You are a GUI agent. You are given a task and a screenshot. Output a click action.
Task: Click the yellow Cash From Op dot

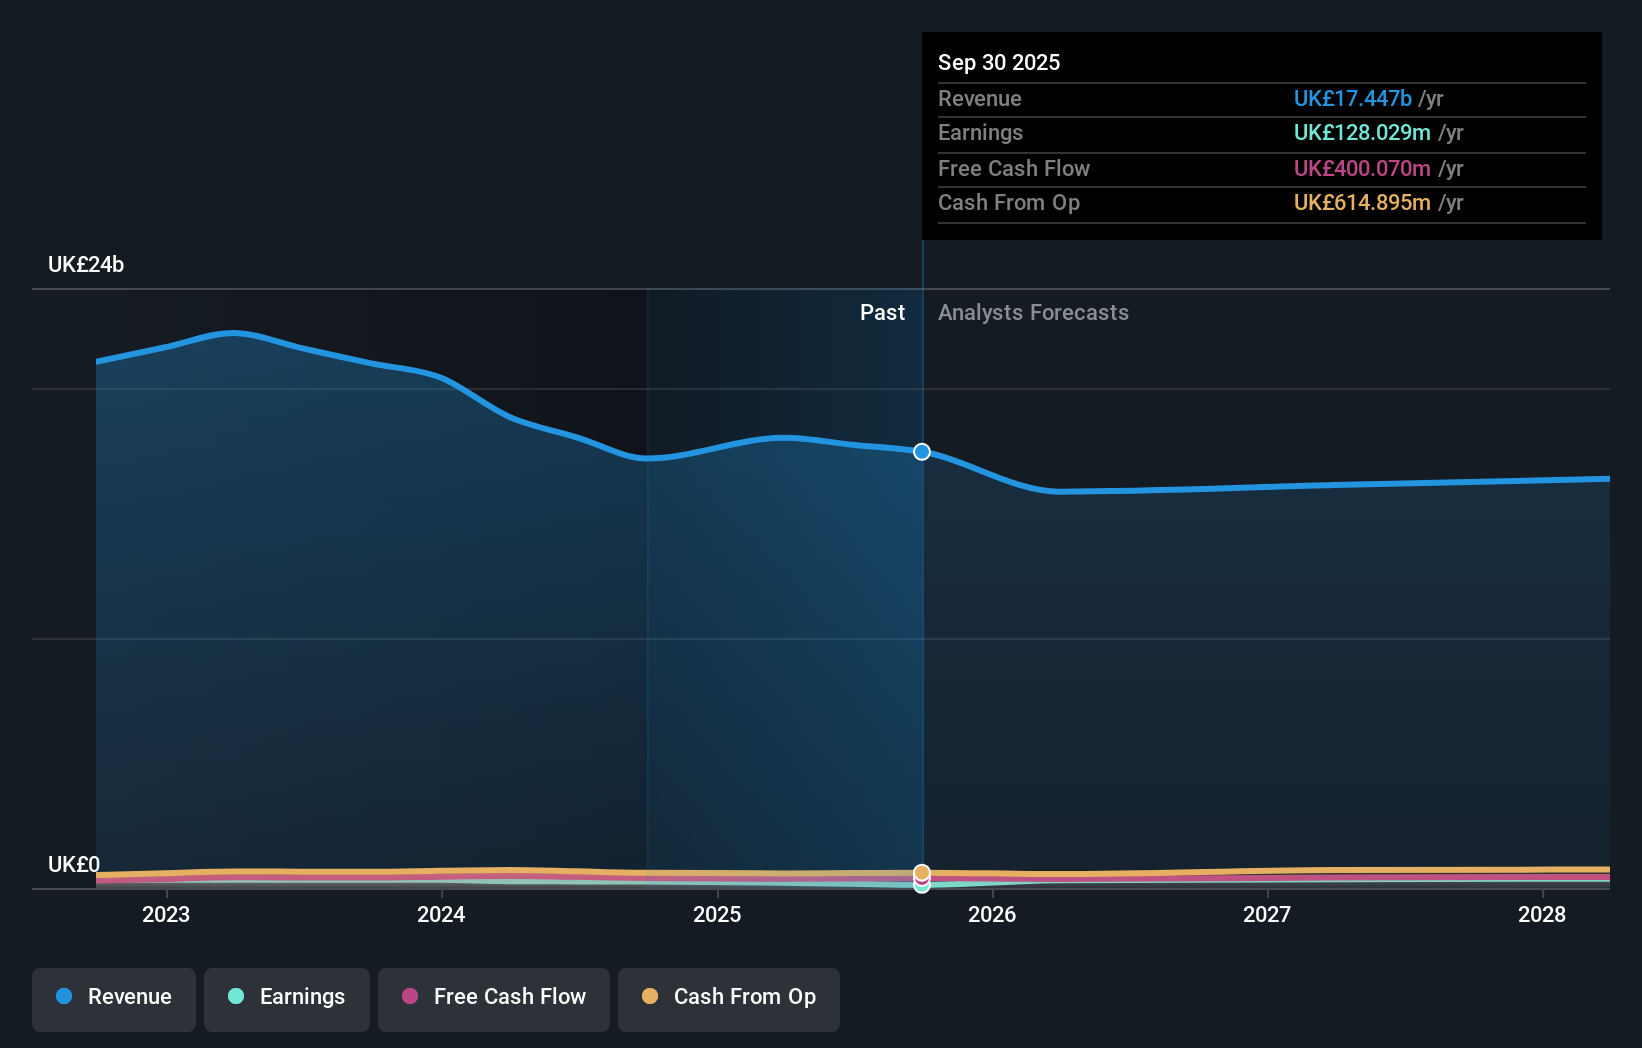pos(651,996)
